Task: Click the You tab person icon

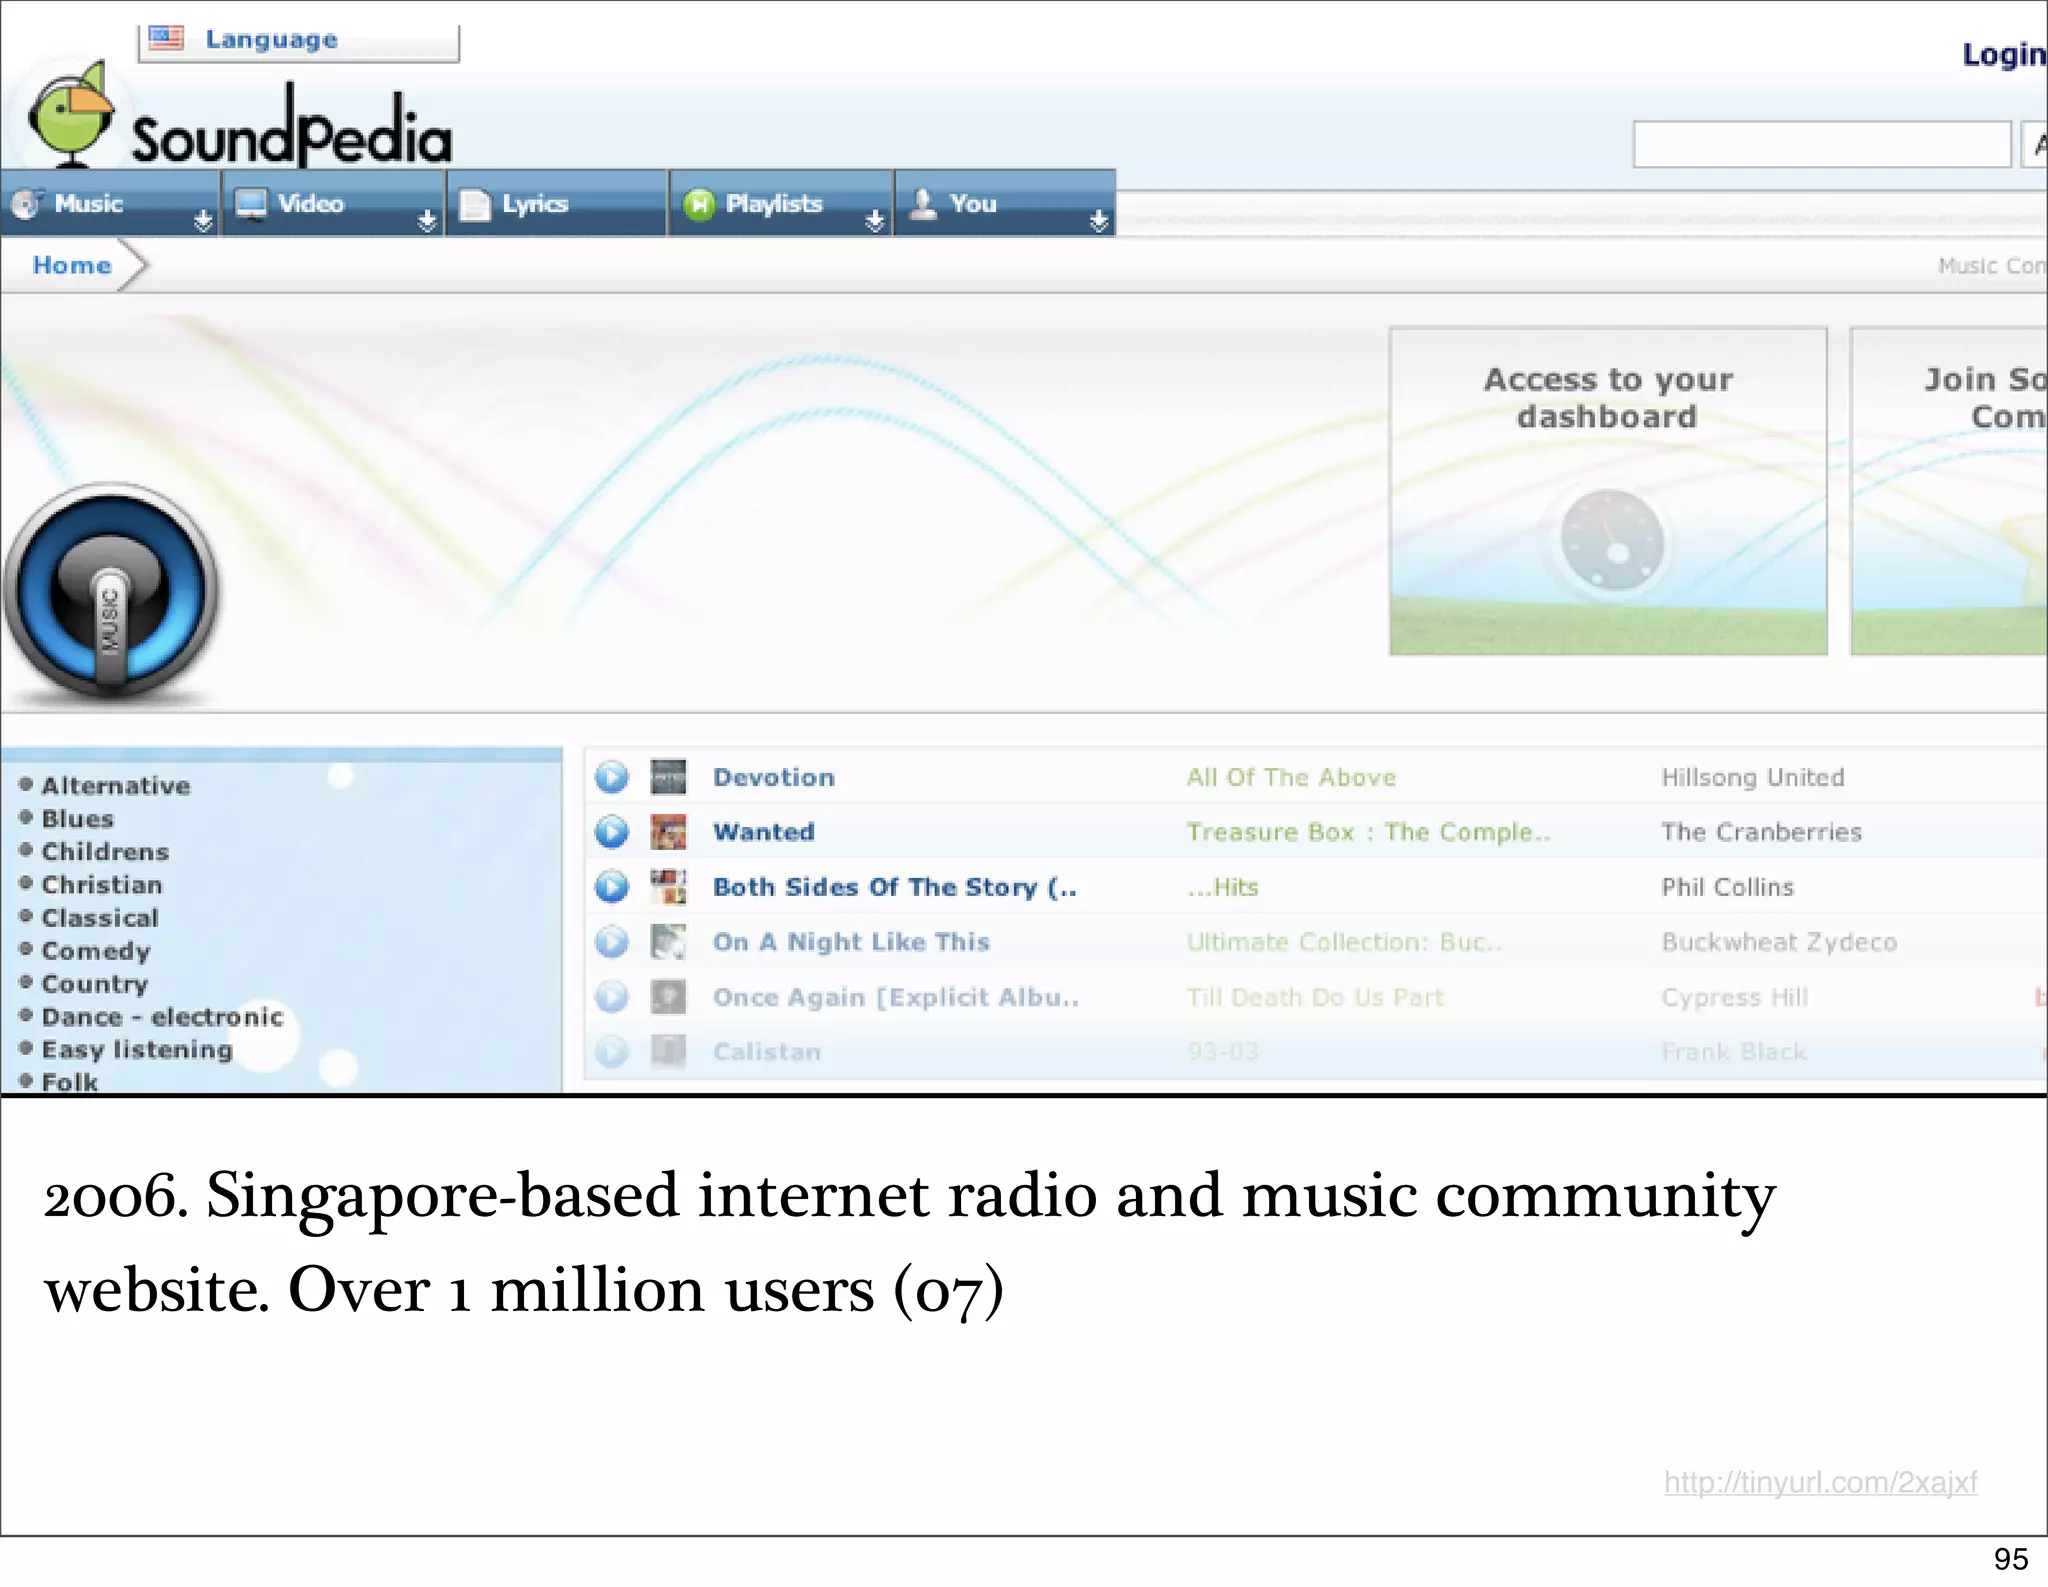Action: coord(923,203)
